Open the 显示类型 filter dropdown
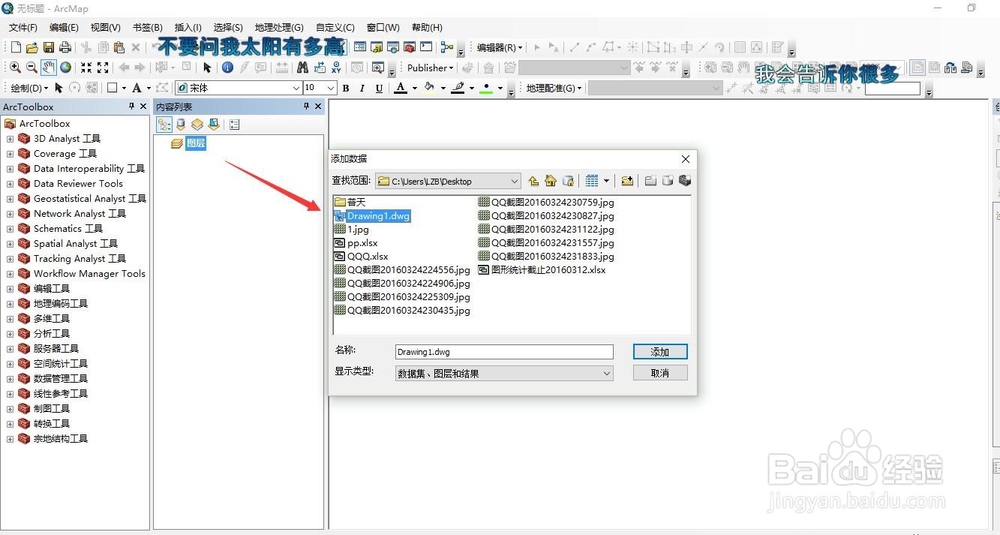Viewport: 1000px width, 535px height. (x=607, y=374)
